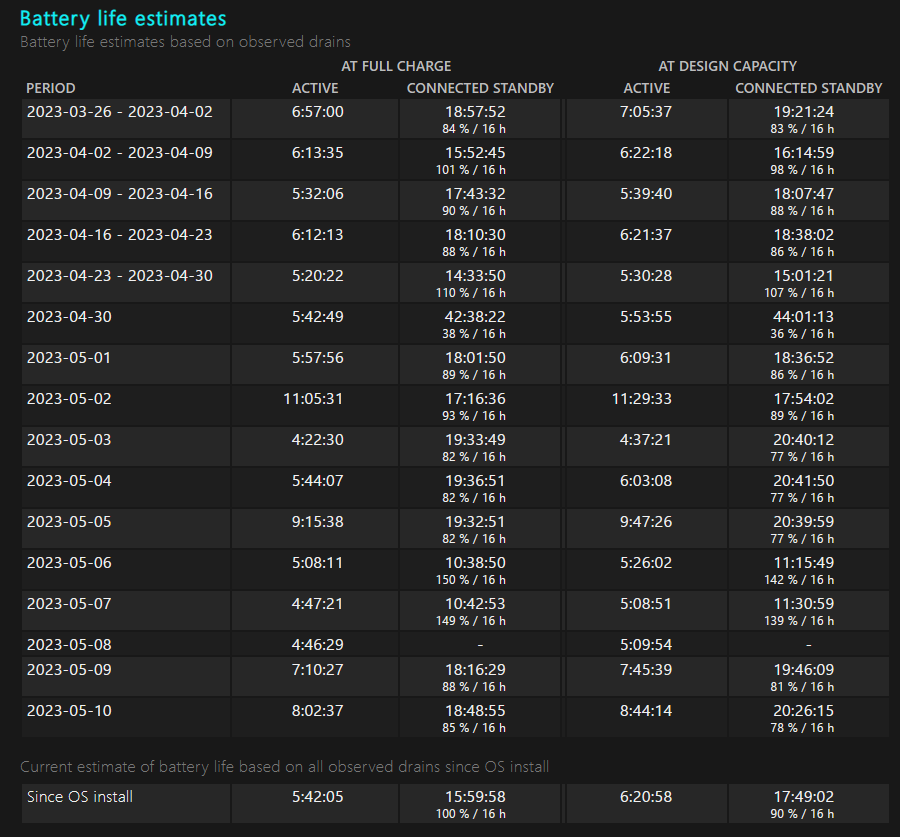
Task: Select the 2023-04-23 - 2023-04-30 period row
Action: (x=120, y=276)
